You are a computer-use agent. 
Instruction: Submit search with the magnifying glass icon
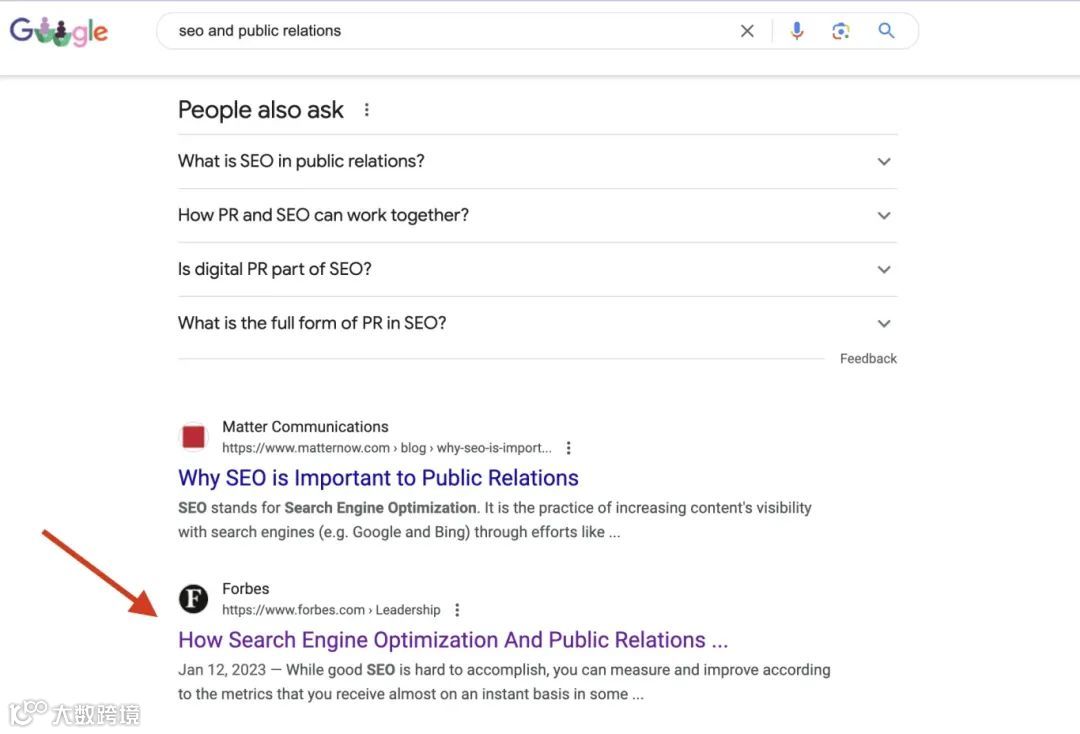click(x=886, y=30)
